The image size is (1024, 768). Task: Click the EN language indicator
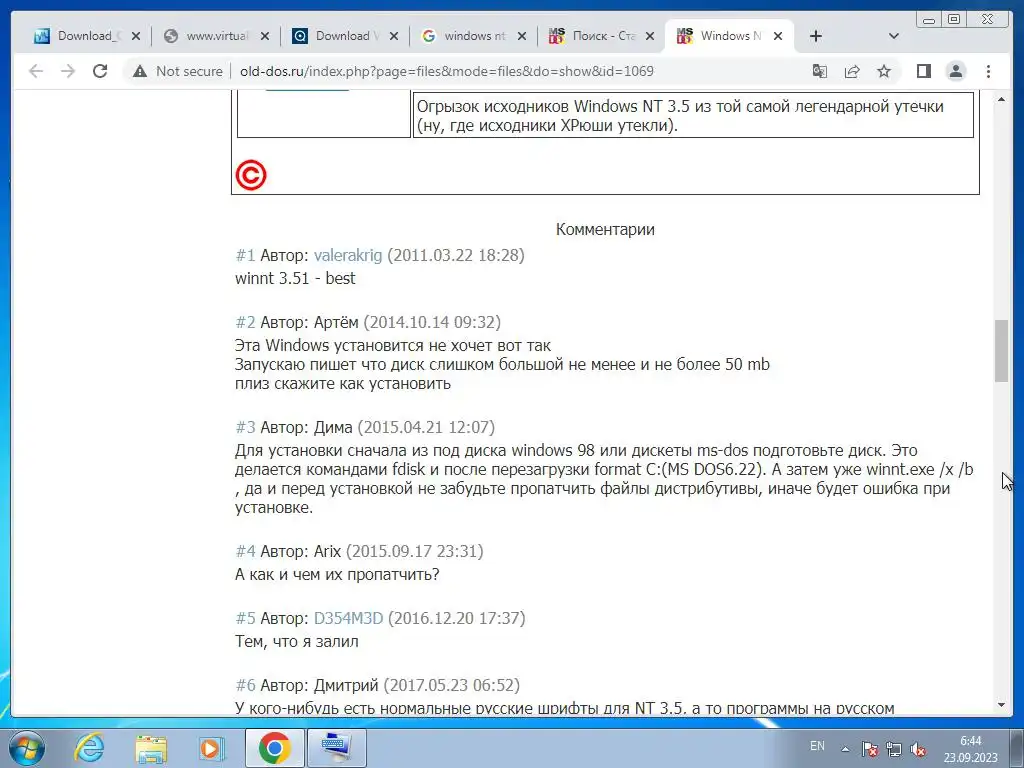click(x=817, y=746)
